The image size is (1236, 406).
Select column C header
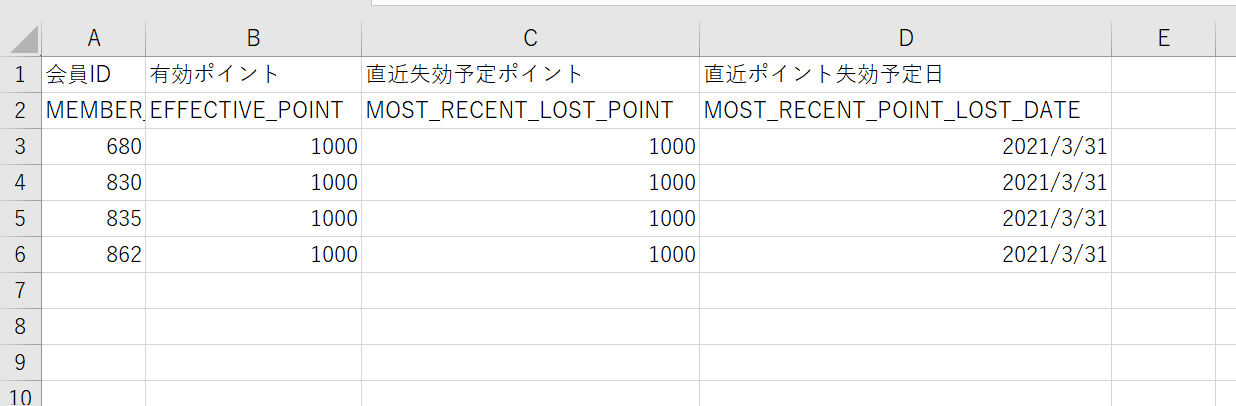530,38
